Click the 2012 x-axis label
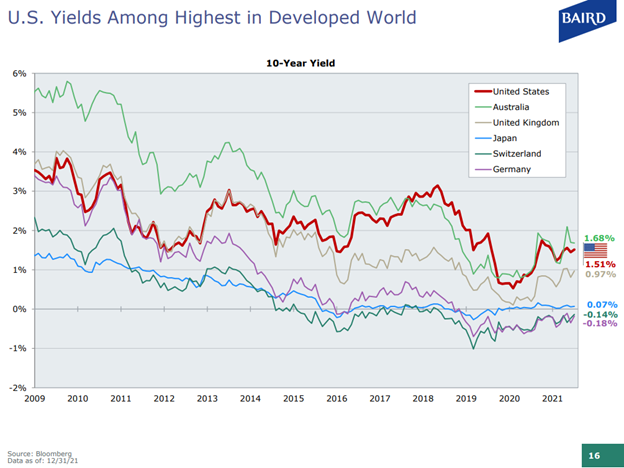 coord(164,398)
